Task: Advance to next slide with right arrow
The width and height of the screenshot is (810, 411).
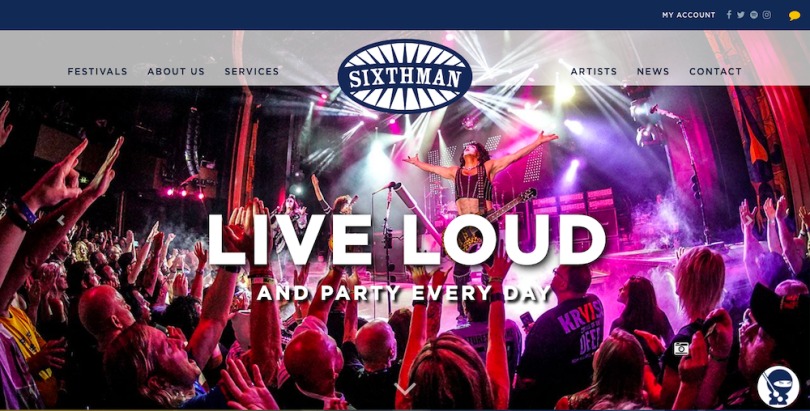Action: (x=749, y=221)
